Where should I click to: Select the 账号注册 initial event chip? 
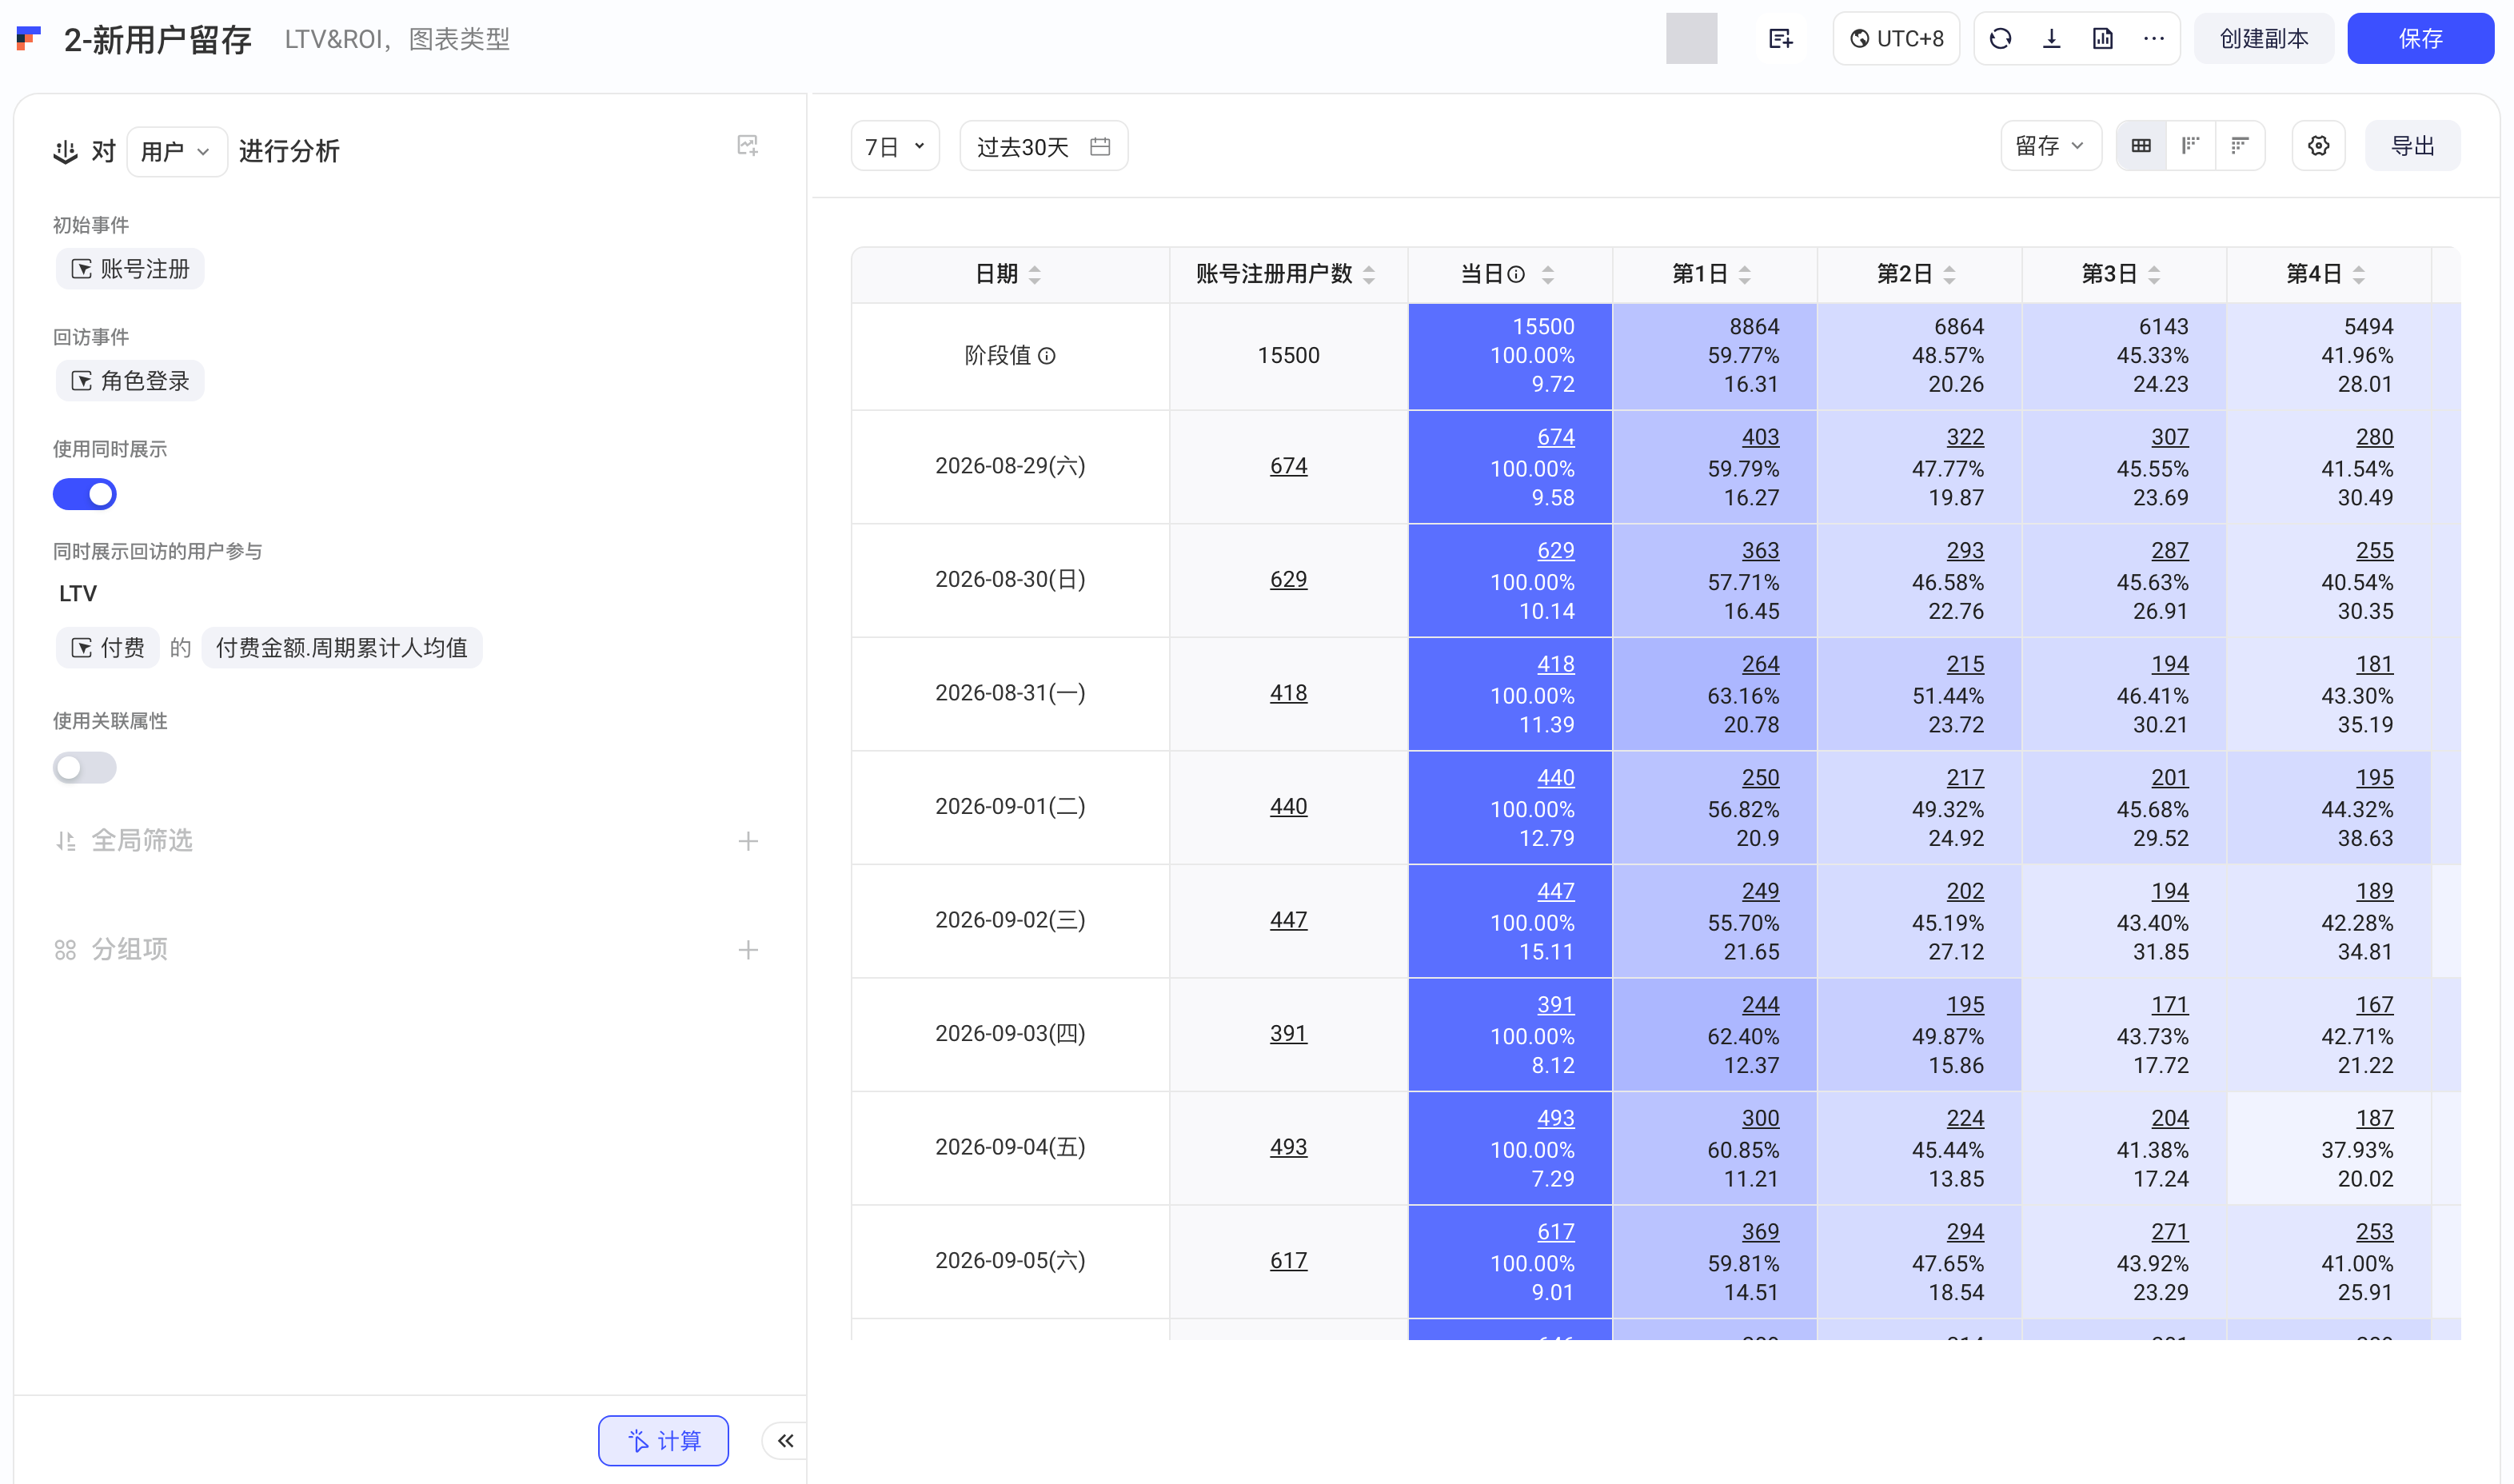point(130,269)
